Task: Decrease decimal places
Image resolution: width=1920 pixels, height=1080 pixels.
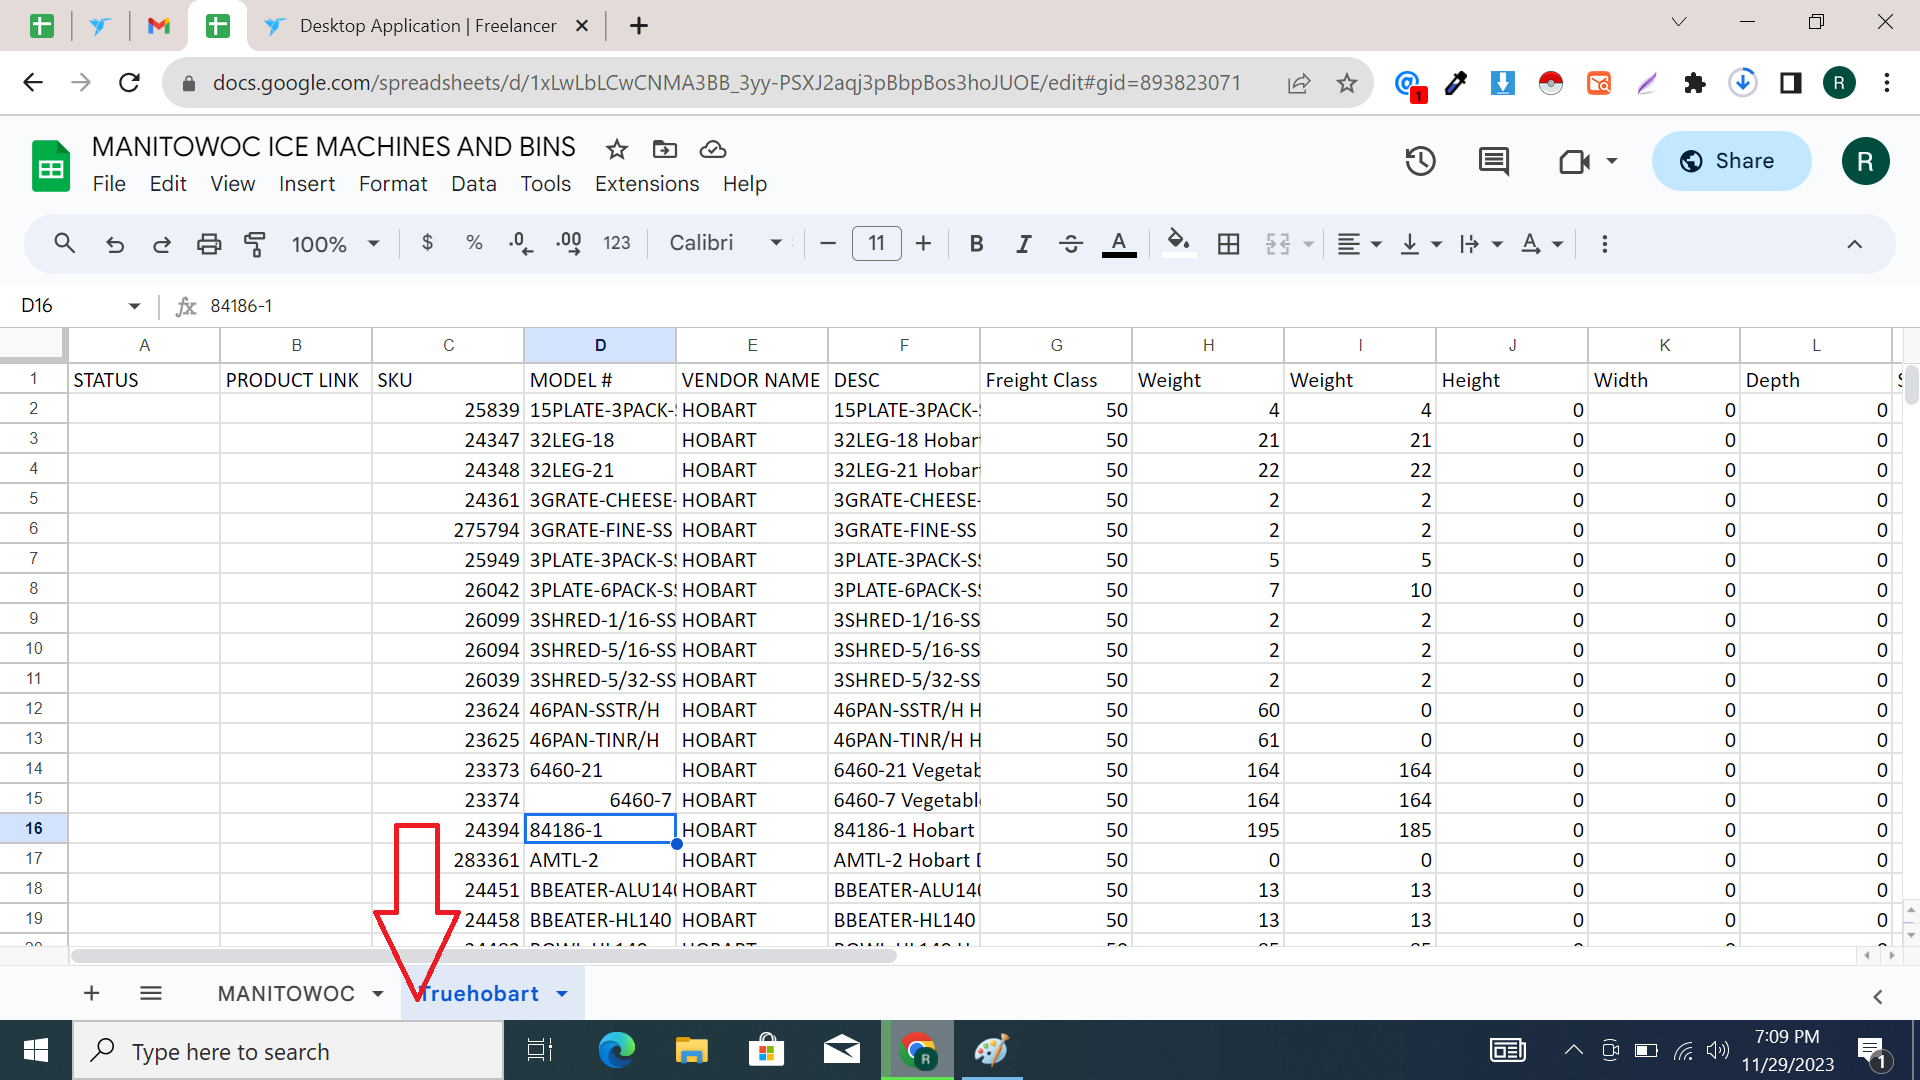Action: coord(520,243)
